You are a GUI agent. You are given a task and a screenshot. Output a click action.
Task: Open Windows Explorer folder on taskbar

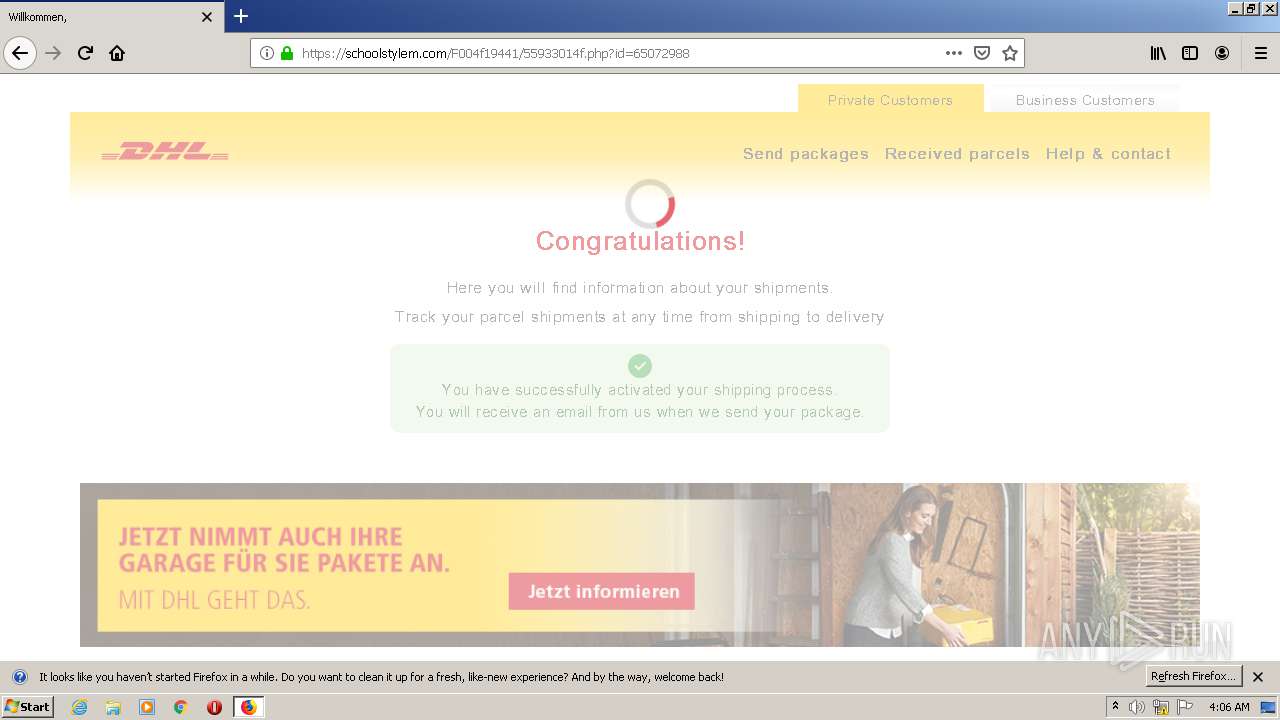coord(113,707)
